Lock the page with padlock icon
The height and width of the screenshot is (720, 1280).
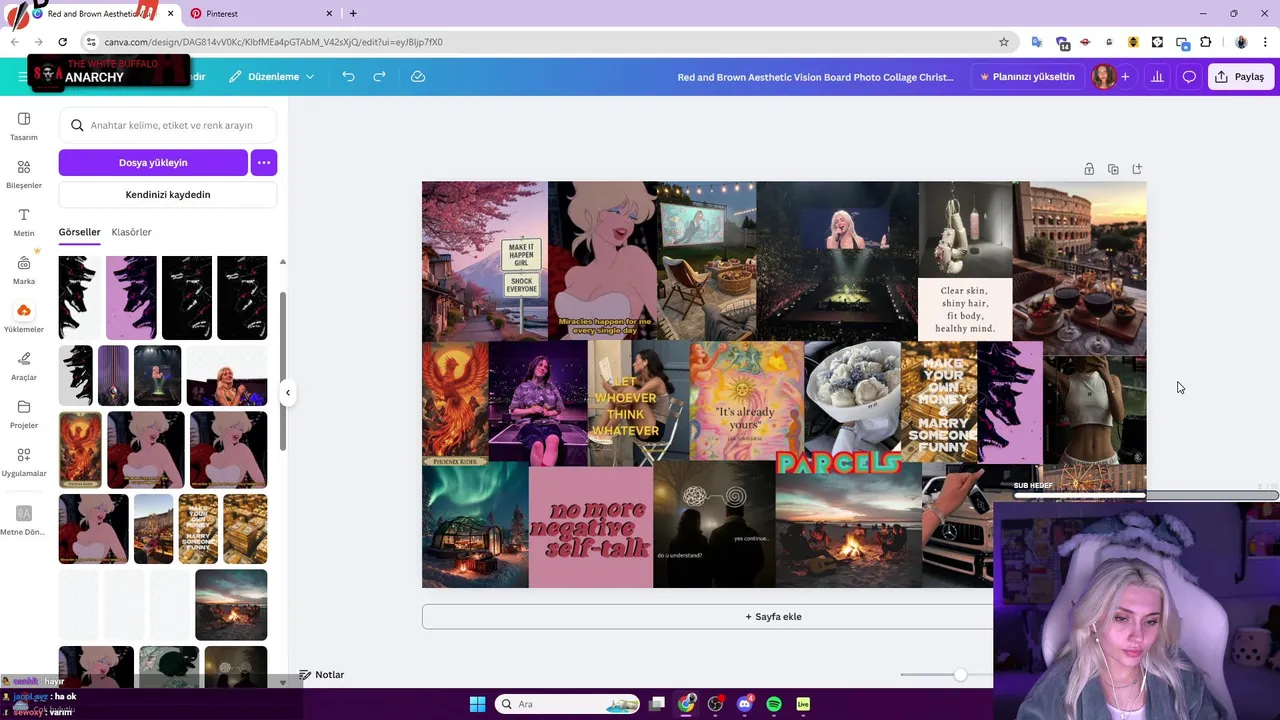click(1089, 169)
